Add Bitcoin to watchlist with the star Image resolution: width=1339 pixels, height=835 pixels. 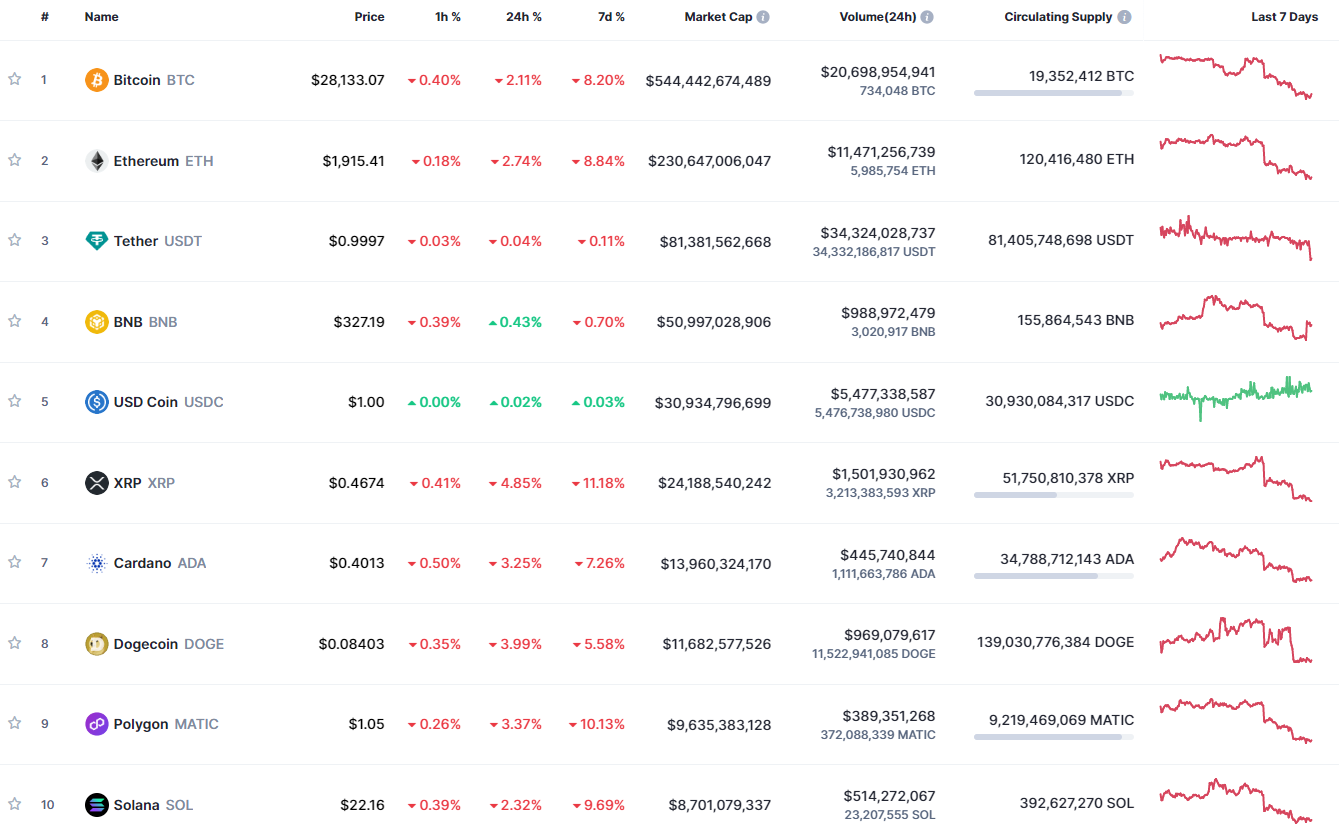[14, 80]
